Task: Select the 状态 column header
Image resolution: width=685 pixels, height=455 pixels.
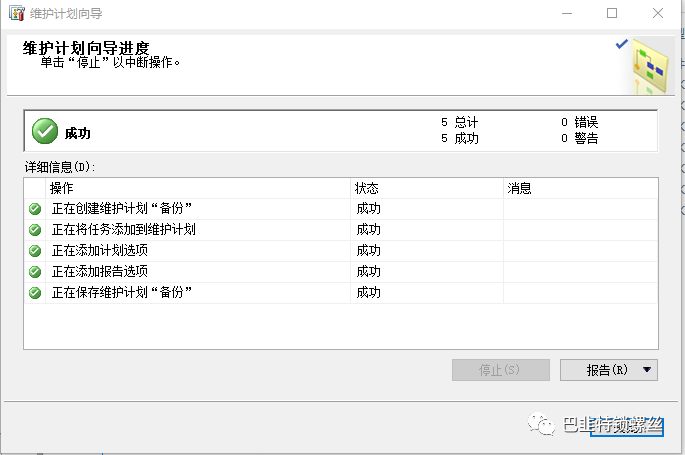Action: (x=367, y=188)
